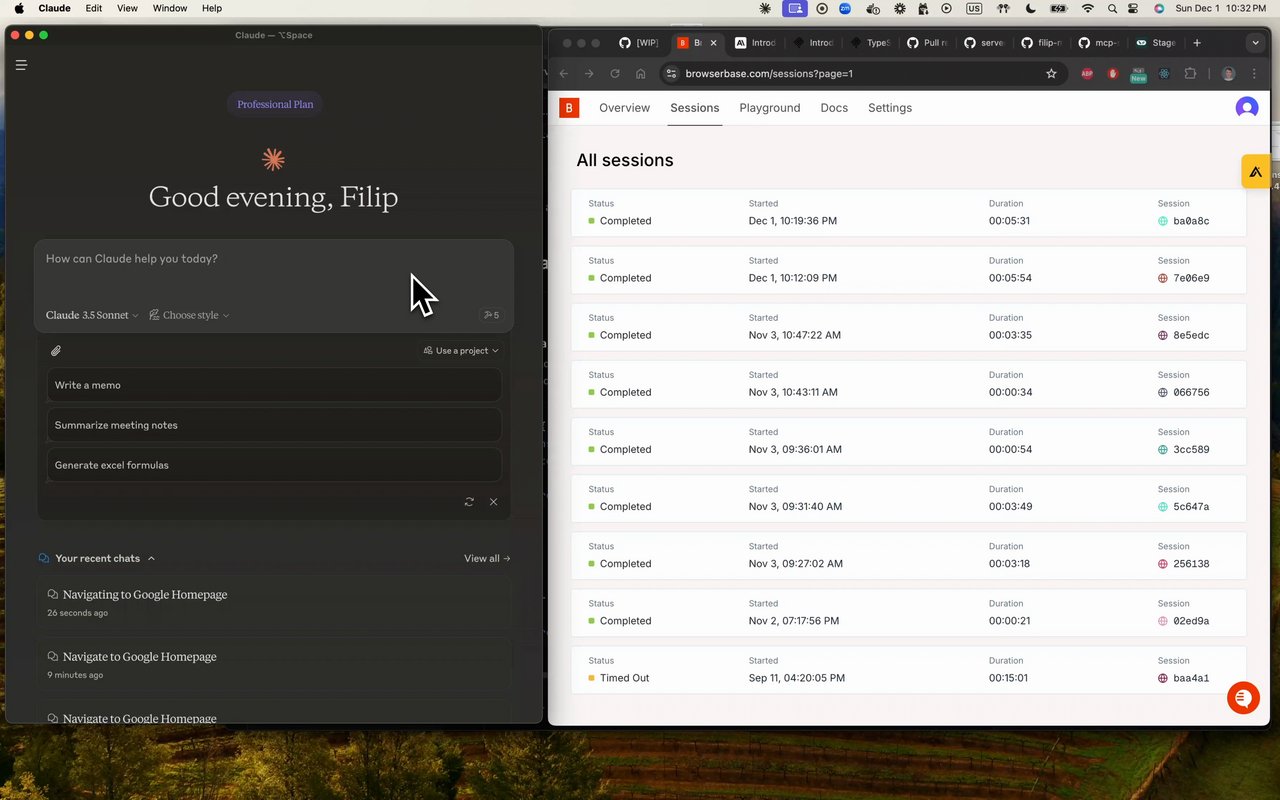Click the context count badge showing 5
The width and height of the screenshot is (1280, 800).
pos(491,315)
